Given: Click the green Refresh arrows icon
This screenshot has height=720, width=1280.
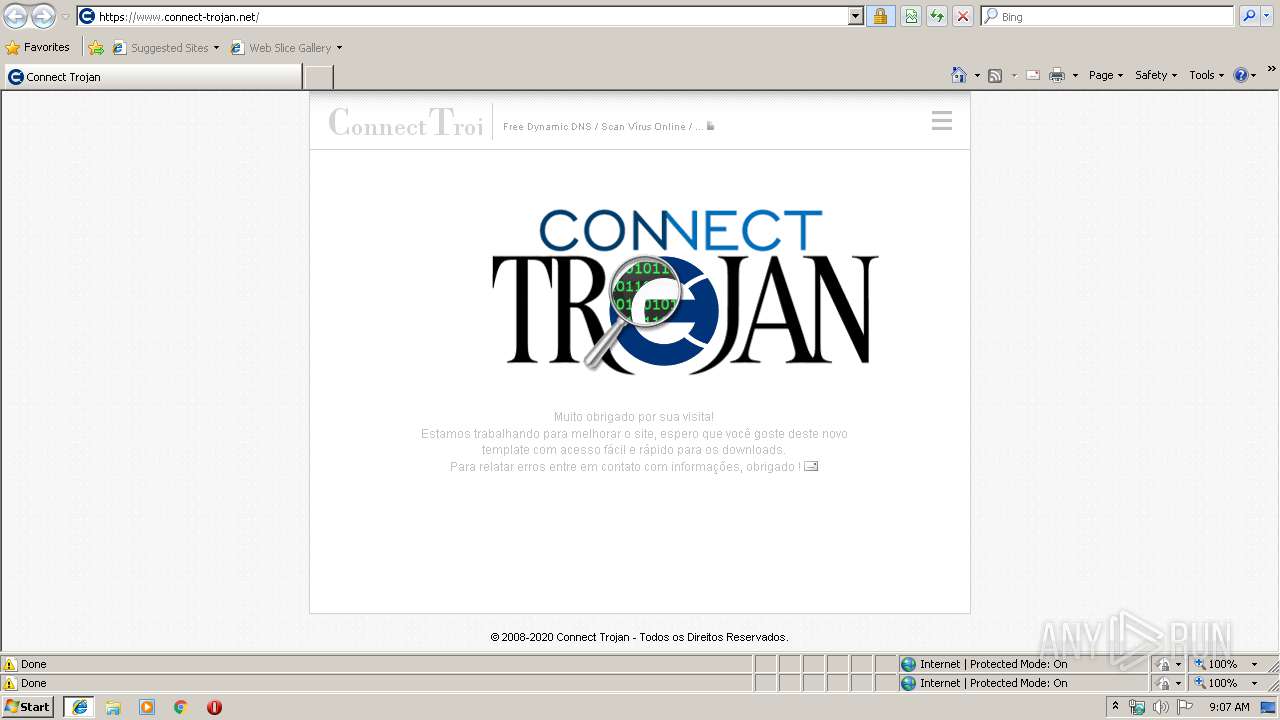Looking at the screenshot, I should pos(937,16).
